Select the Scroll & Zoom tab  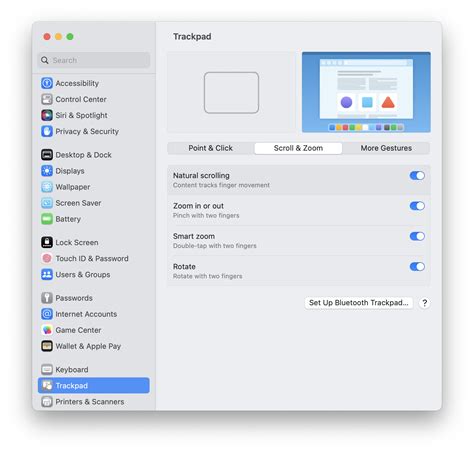[298, 148]
